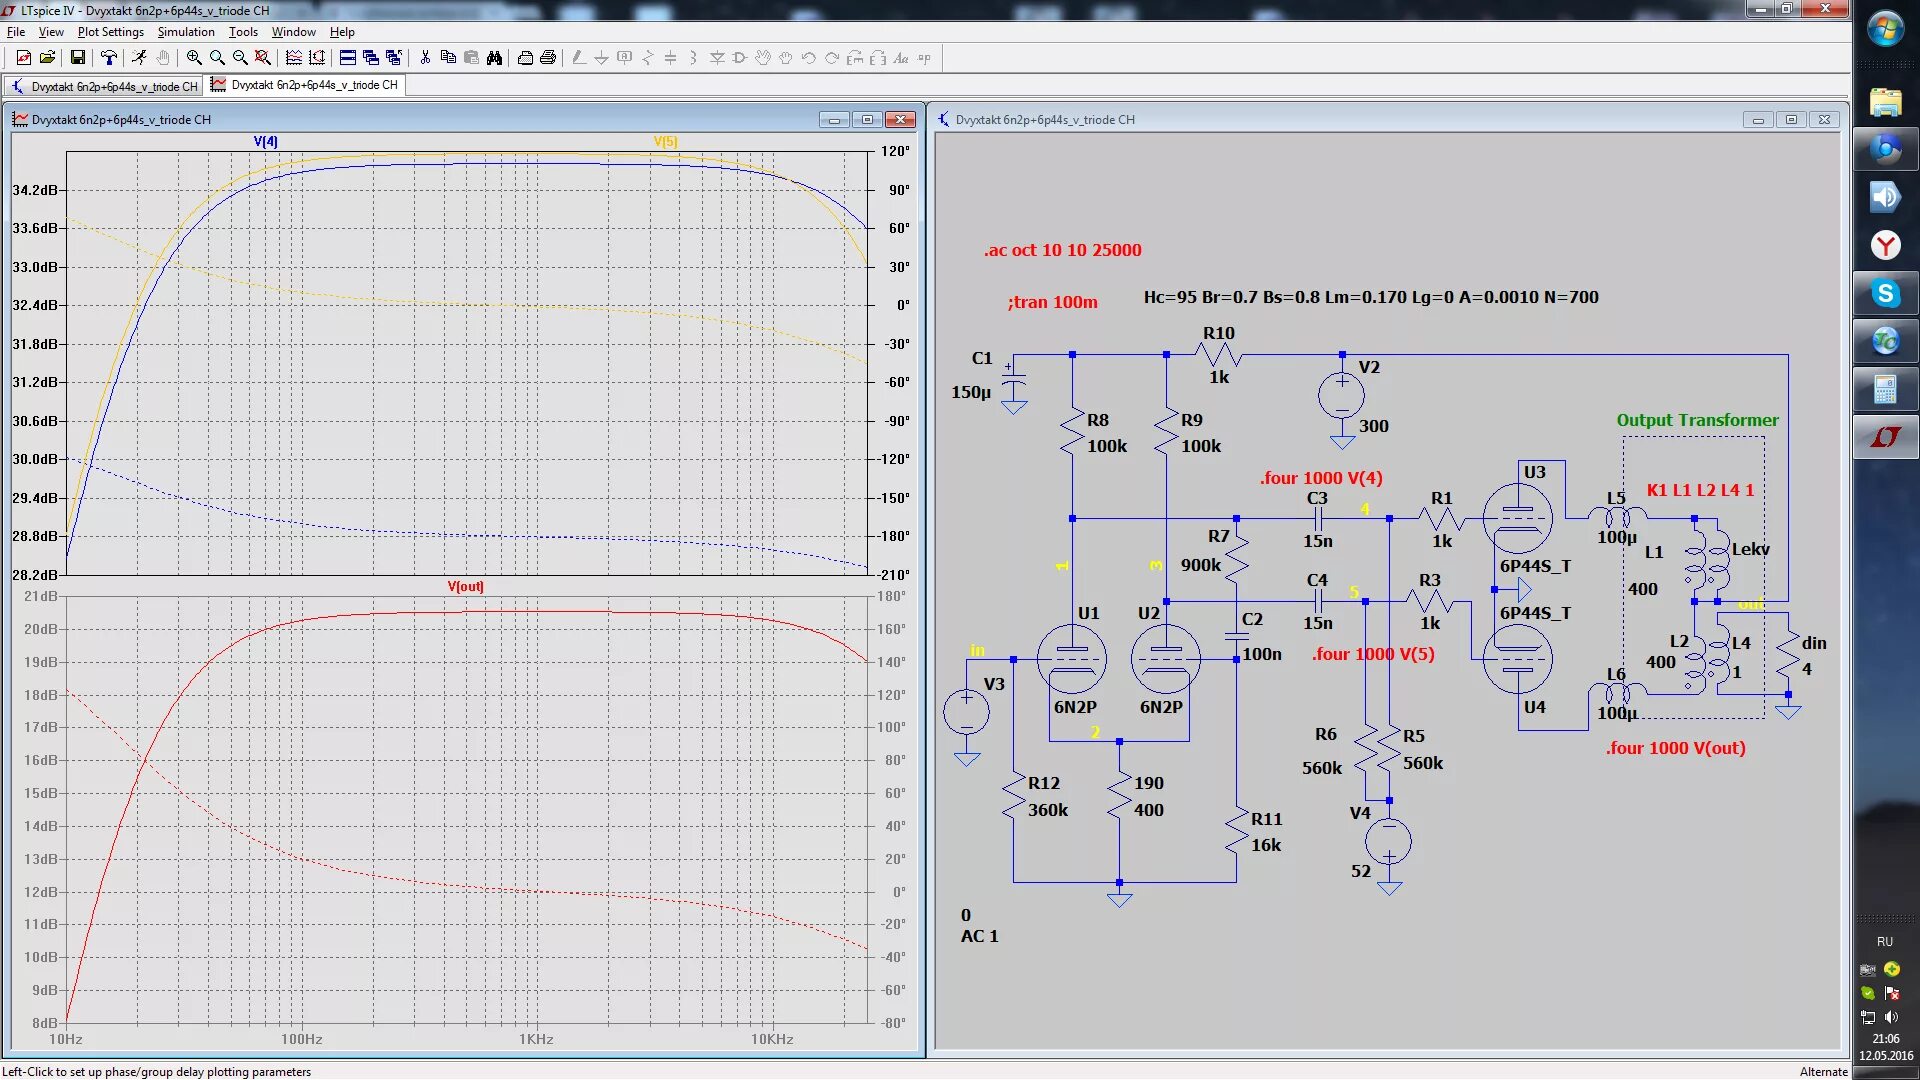The height and width of the screenshot is (1080, 1920).
Task: Open the Plot Settings menu
Action: 111,32
